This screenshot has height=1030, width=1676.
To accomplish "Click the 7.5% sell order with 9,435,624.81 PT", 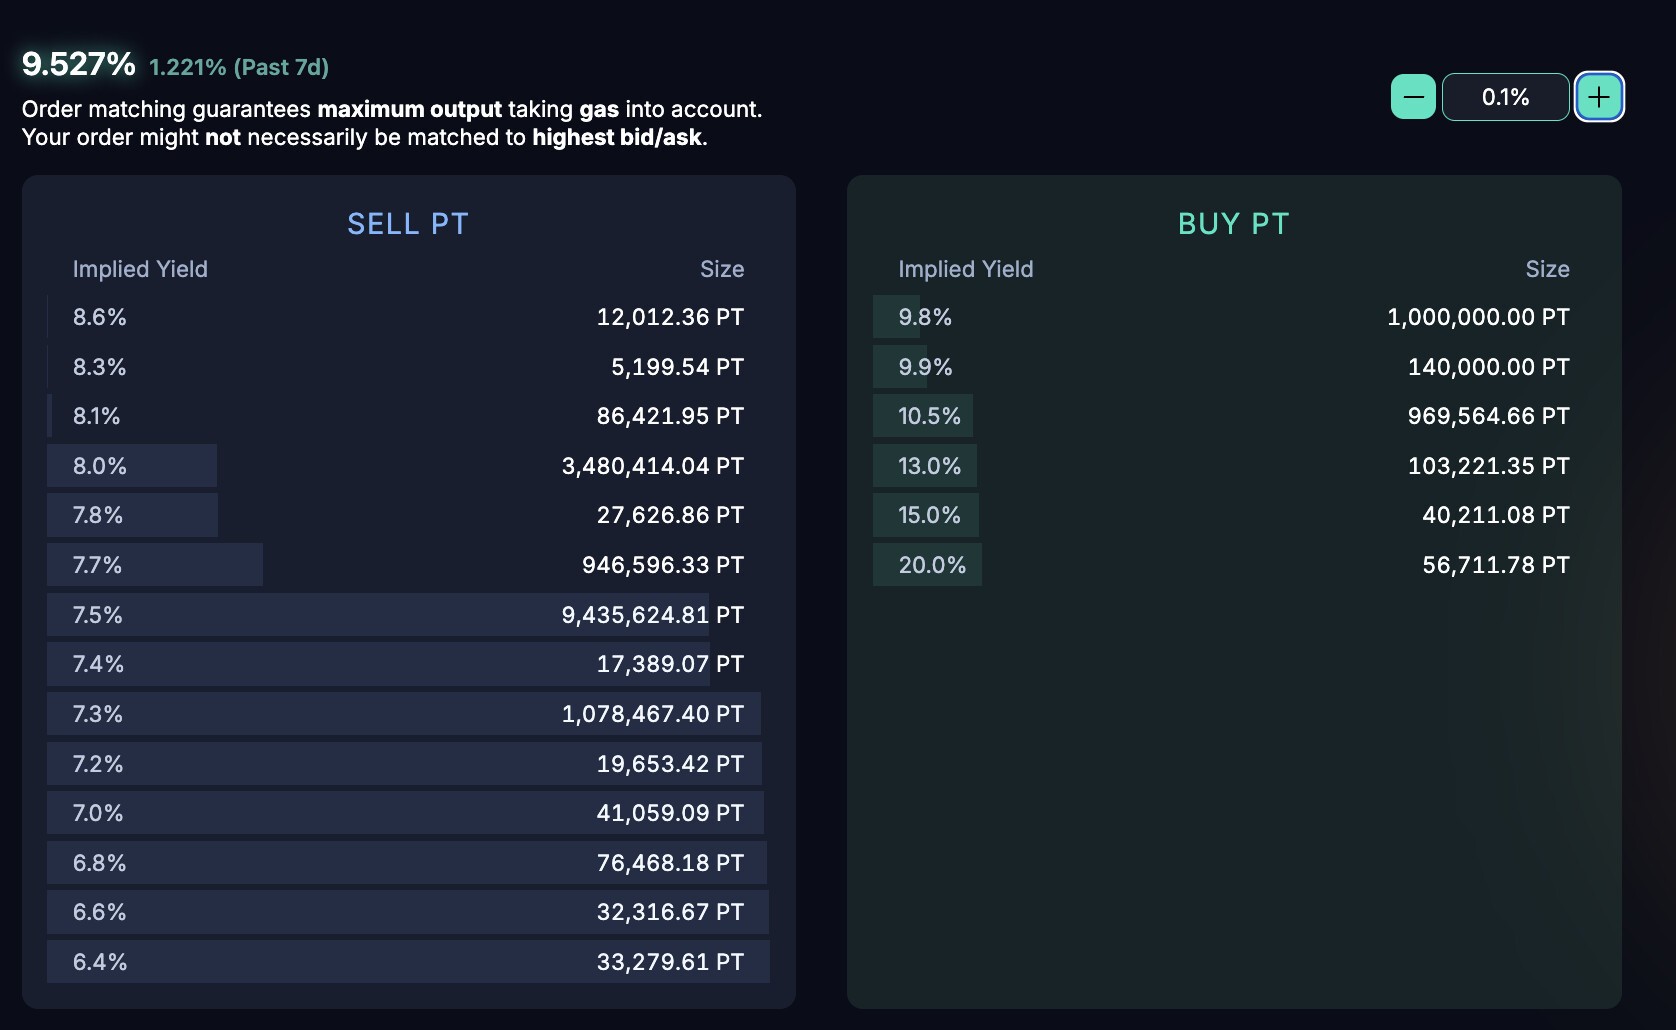I will click(408, 615).
